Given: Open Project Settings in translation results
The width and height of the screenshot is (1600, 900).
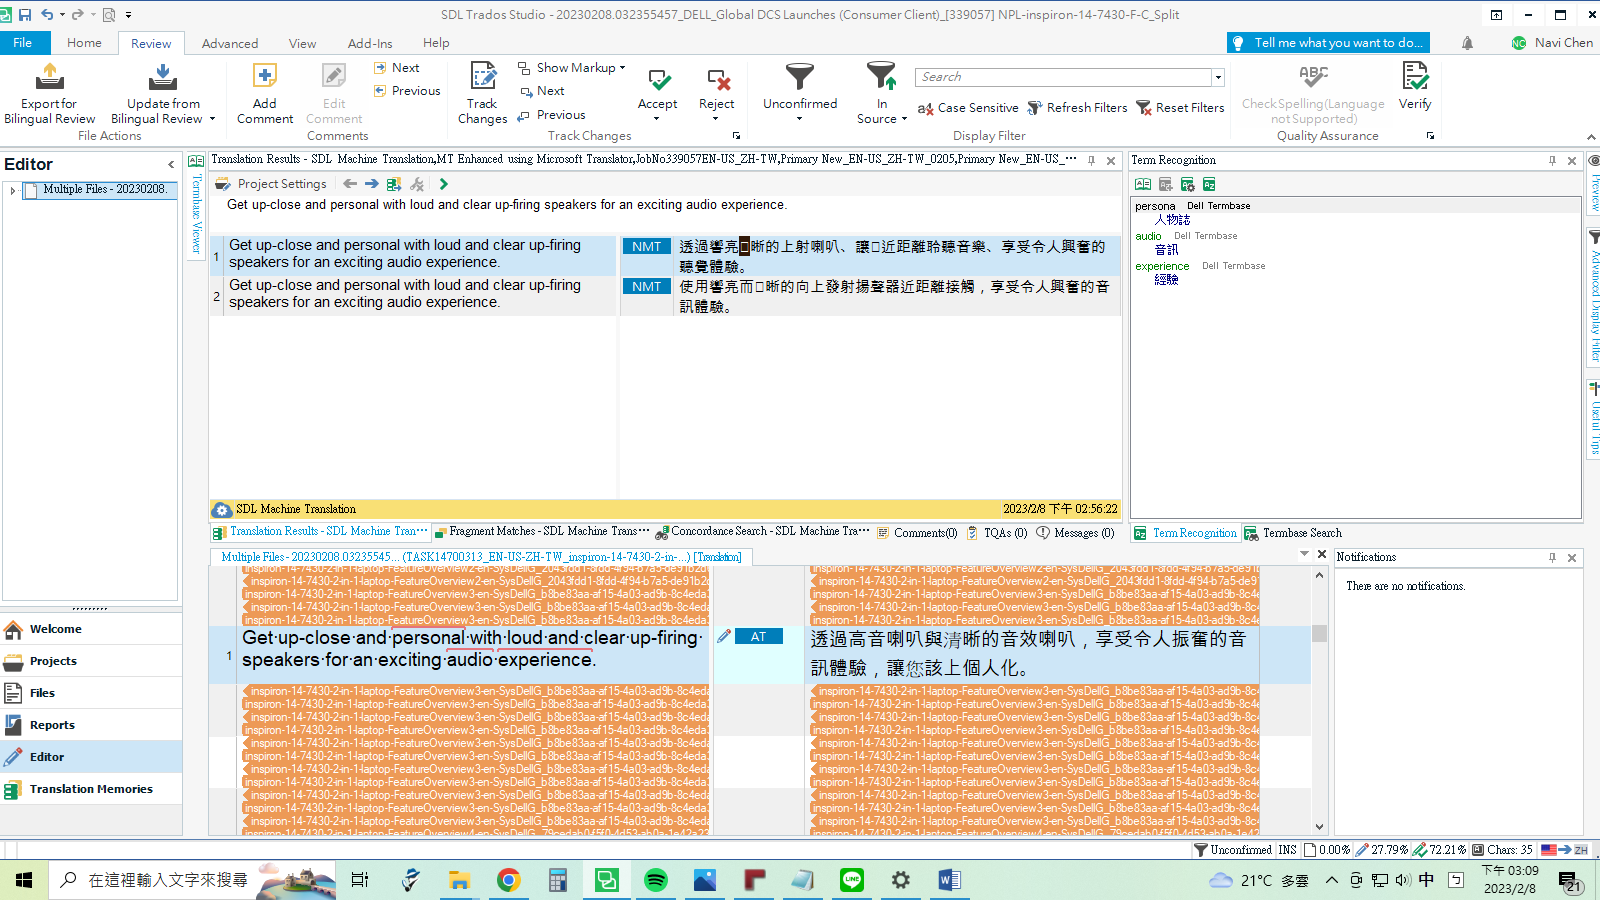Looking at the screenshot, I should pyautogui.click(x=271, y=184).
